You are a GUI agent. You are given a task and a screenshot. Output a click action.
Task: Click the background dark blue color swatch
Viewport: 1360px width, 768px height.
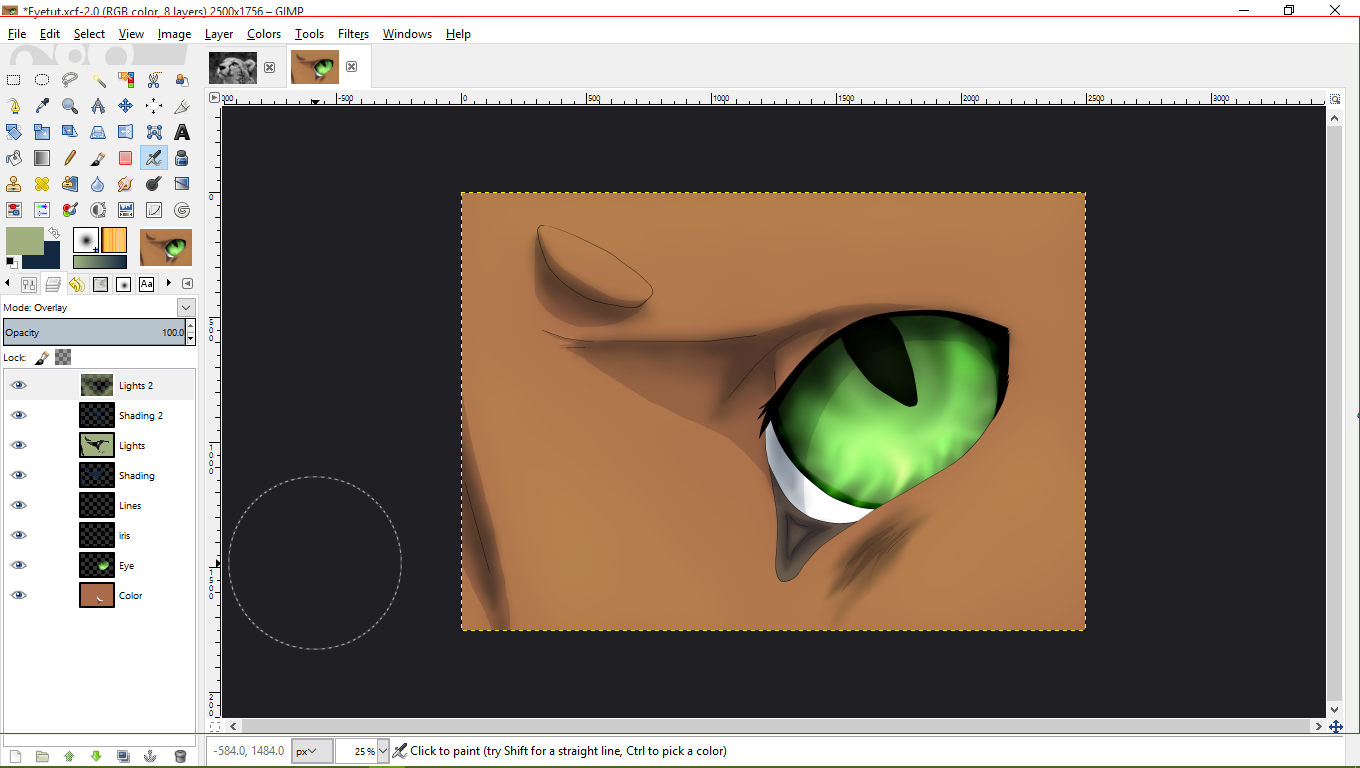click(x=48, y=257)
